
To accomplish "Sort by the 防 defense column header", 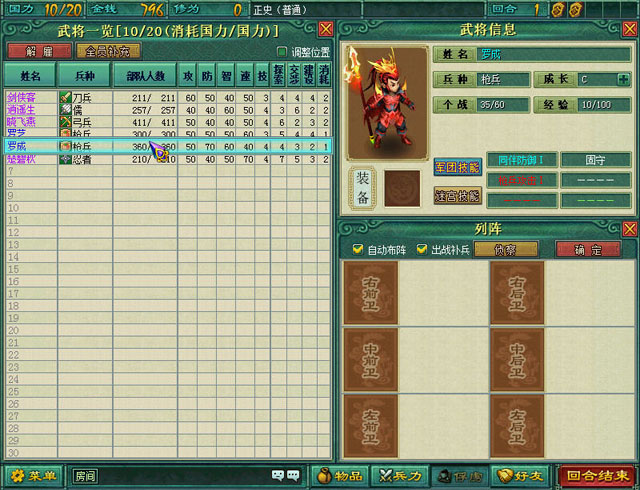I will tap(207, 75).
